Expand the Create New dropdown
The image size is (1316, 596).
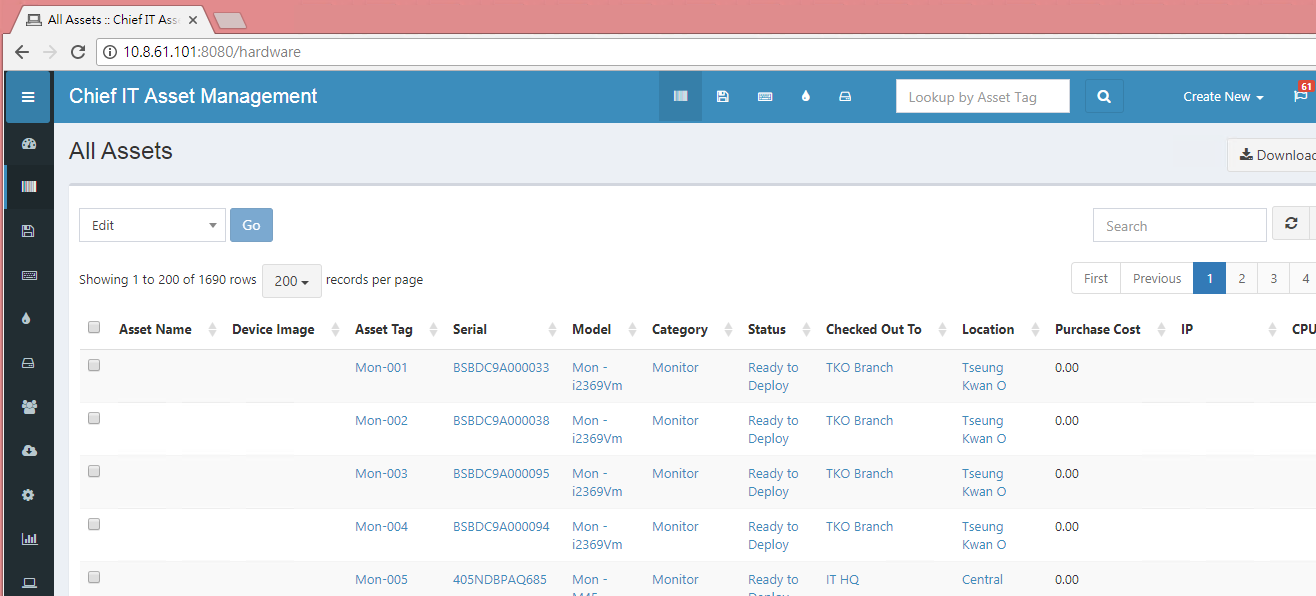[x=1222, y=96]
